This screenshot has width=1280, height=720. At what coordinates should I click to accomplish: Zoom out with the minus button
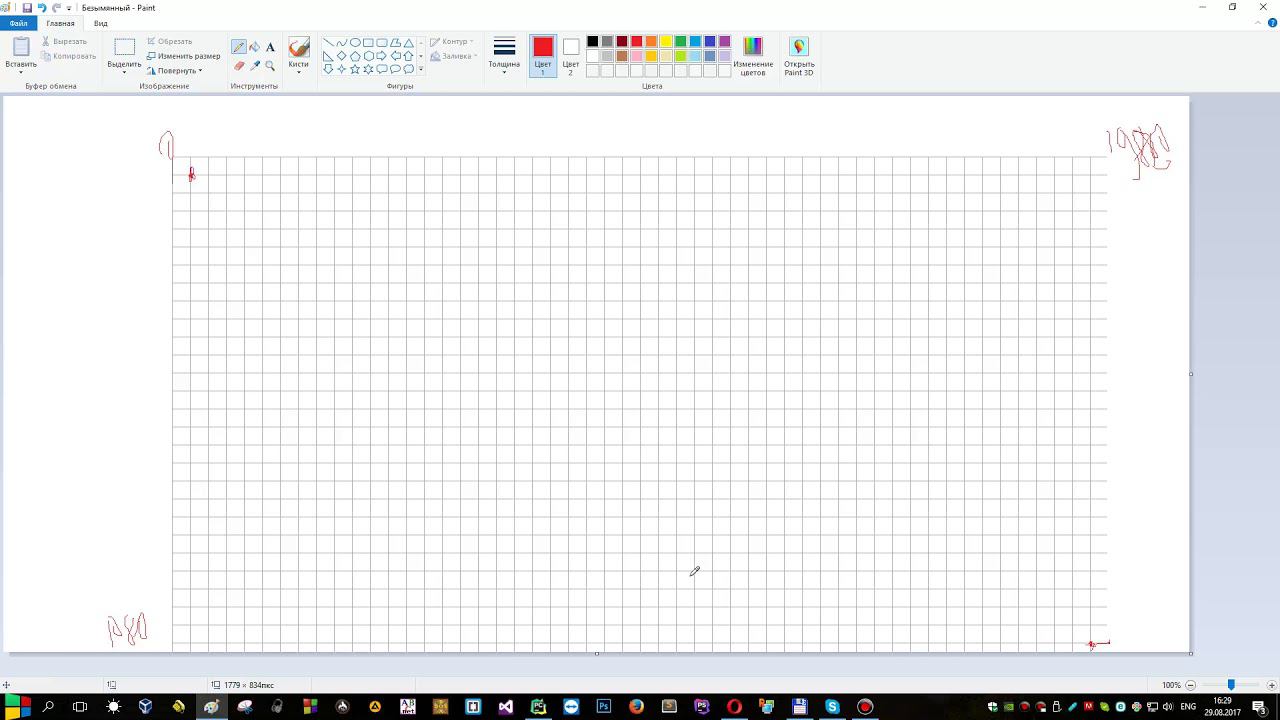point(1189,685)
